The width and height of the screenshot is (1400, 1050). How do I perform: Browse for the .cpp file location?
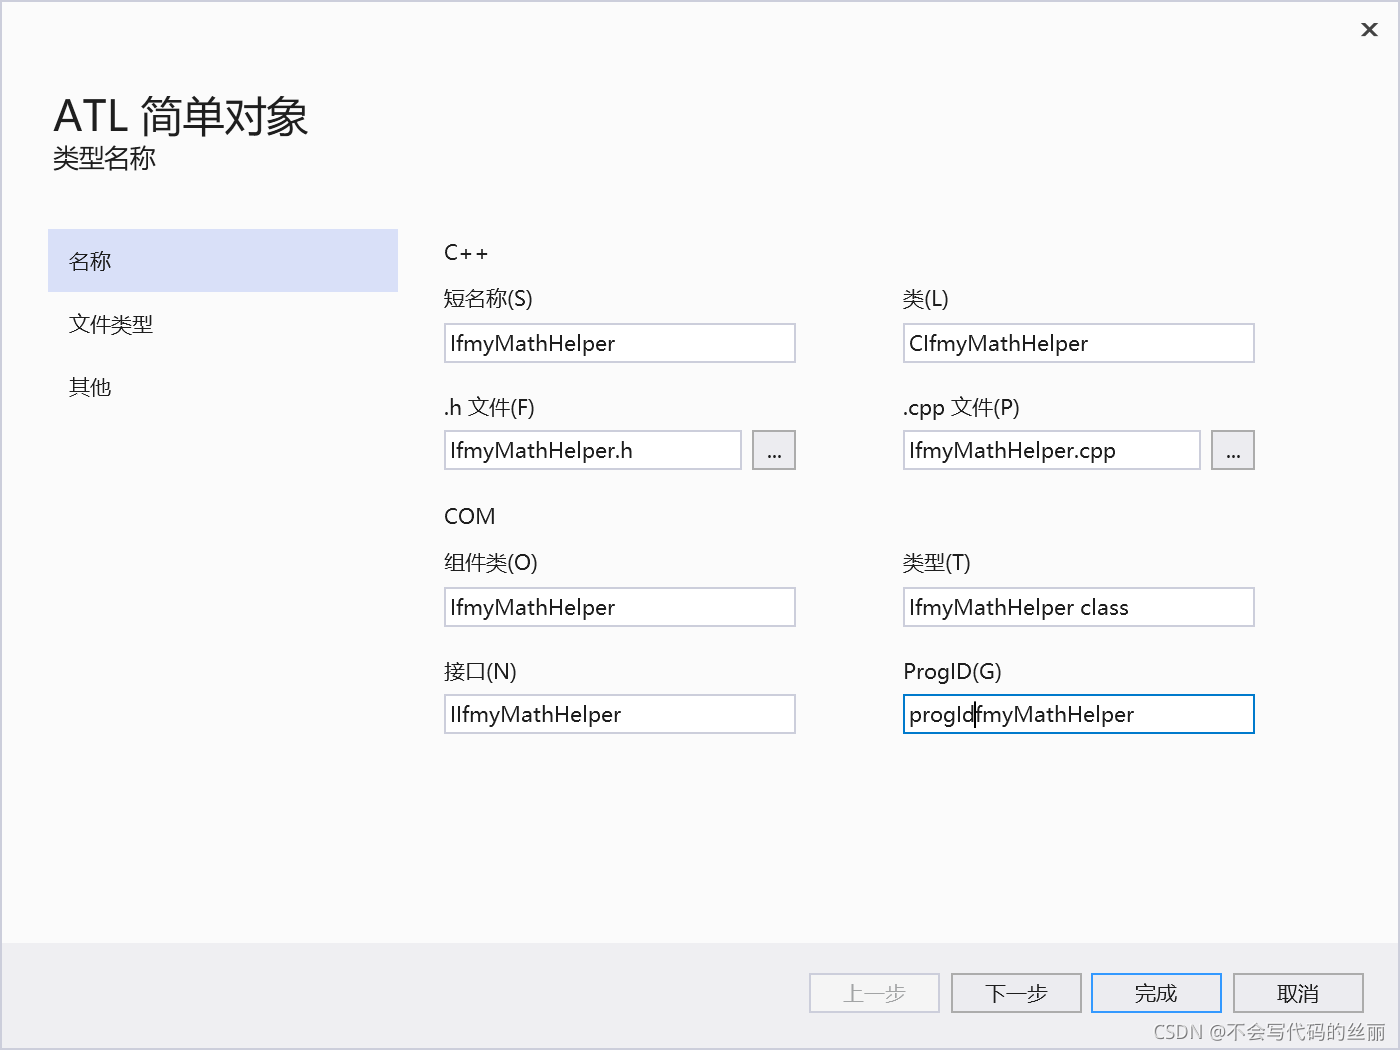pos(1233,450)
